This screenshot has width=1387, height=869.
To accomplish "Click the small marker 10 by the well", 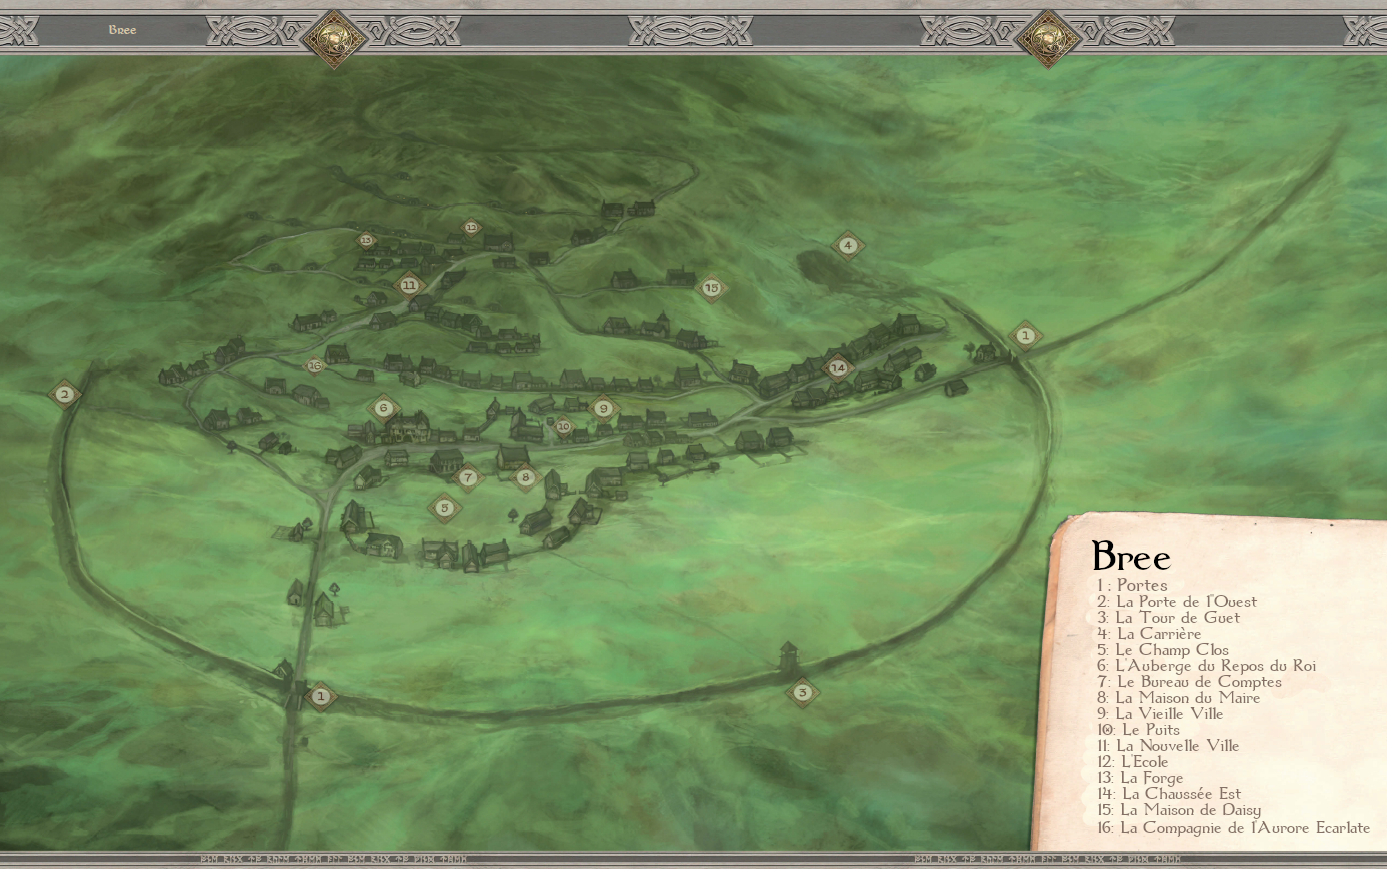I will [x=563, y=427].
